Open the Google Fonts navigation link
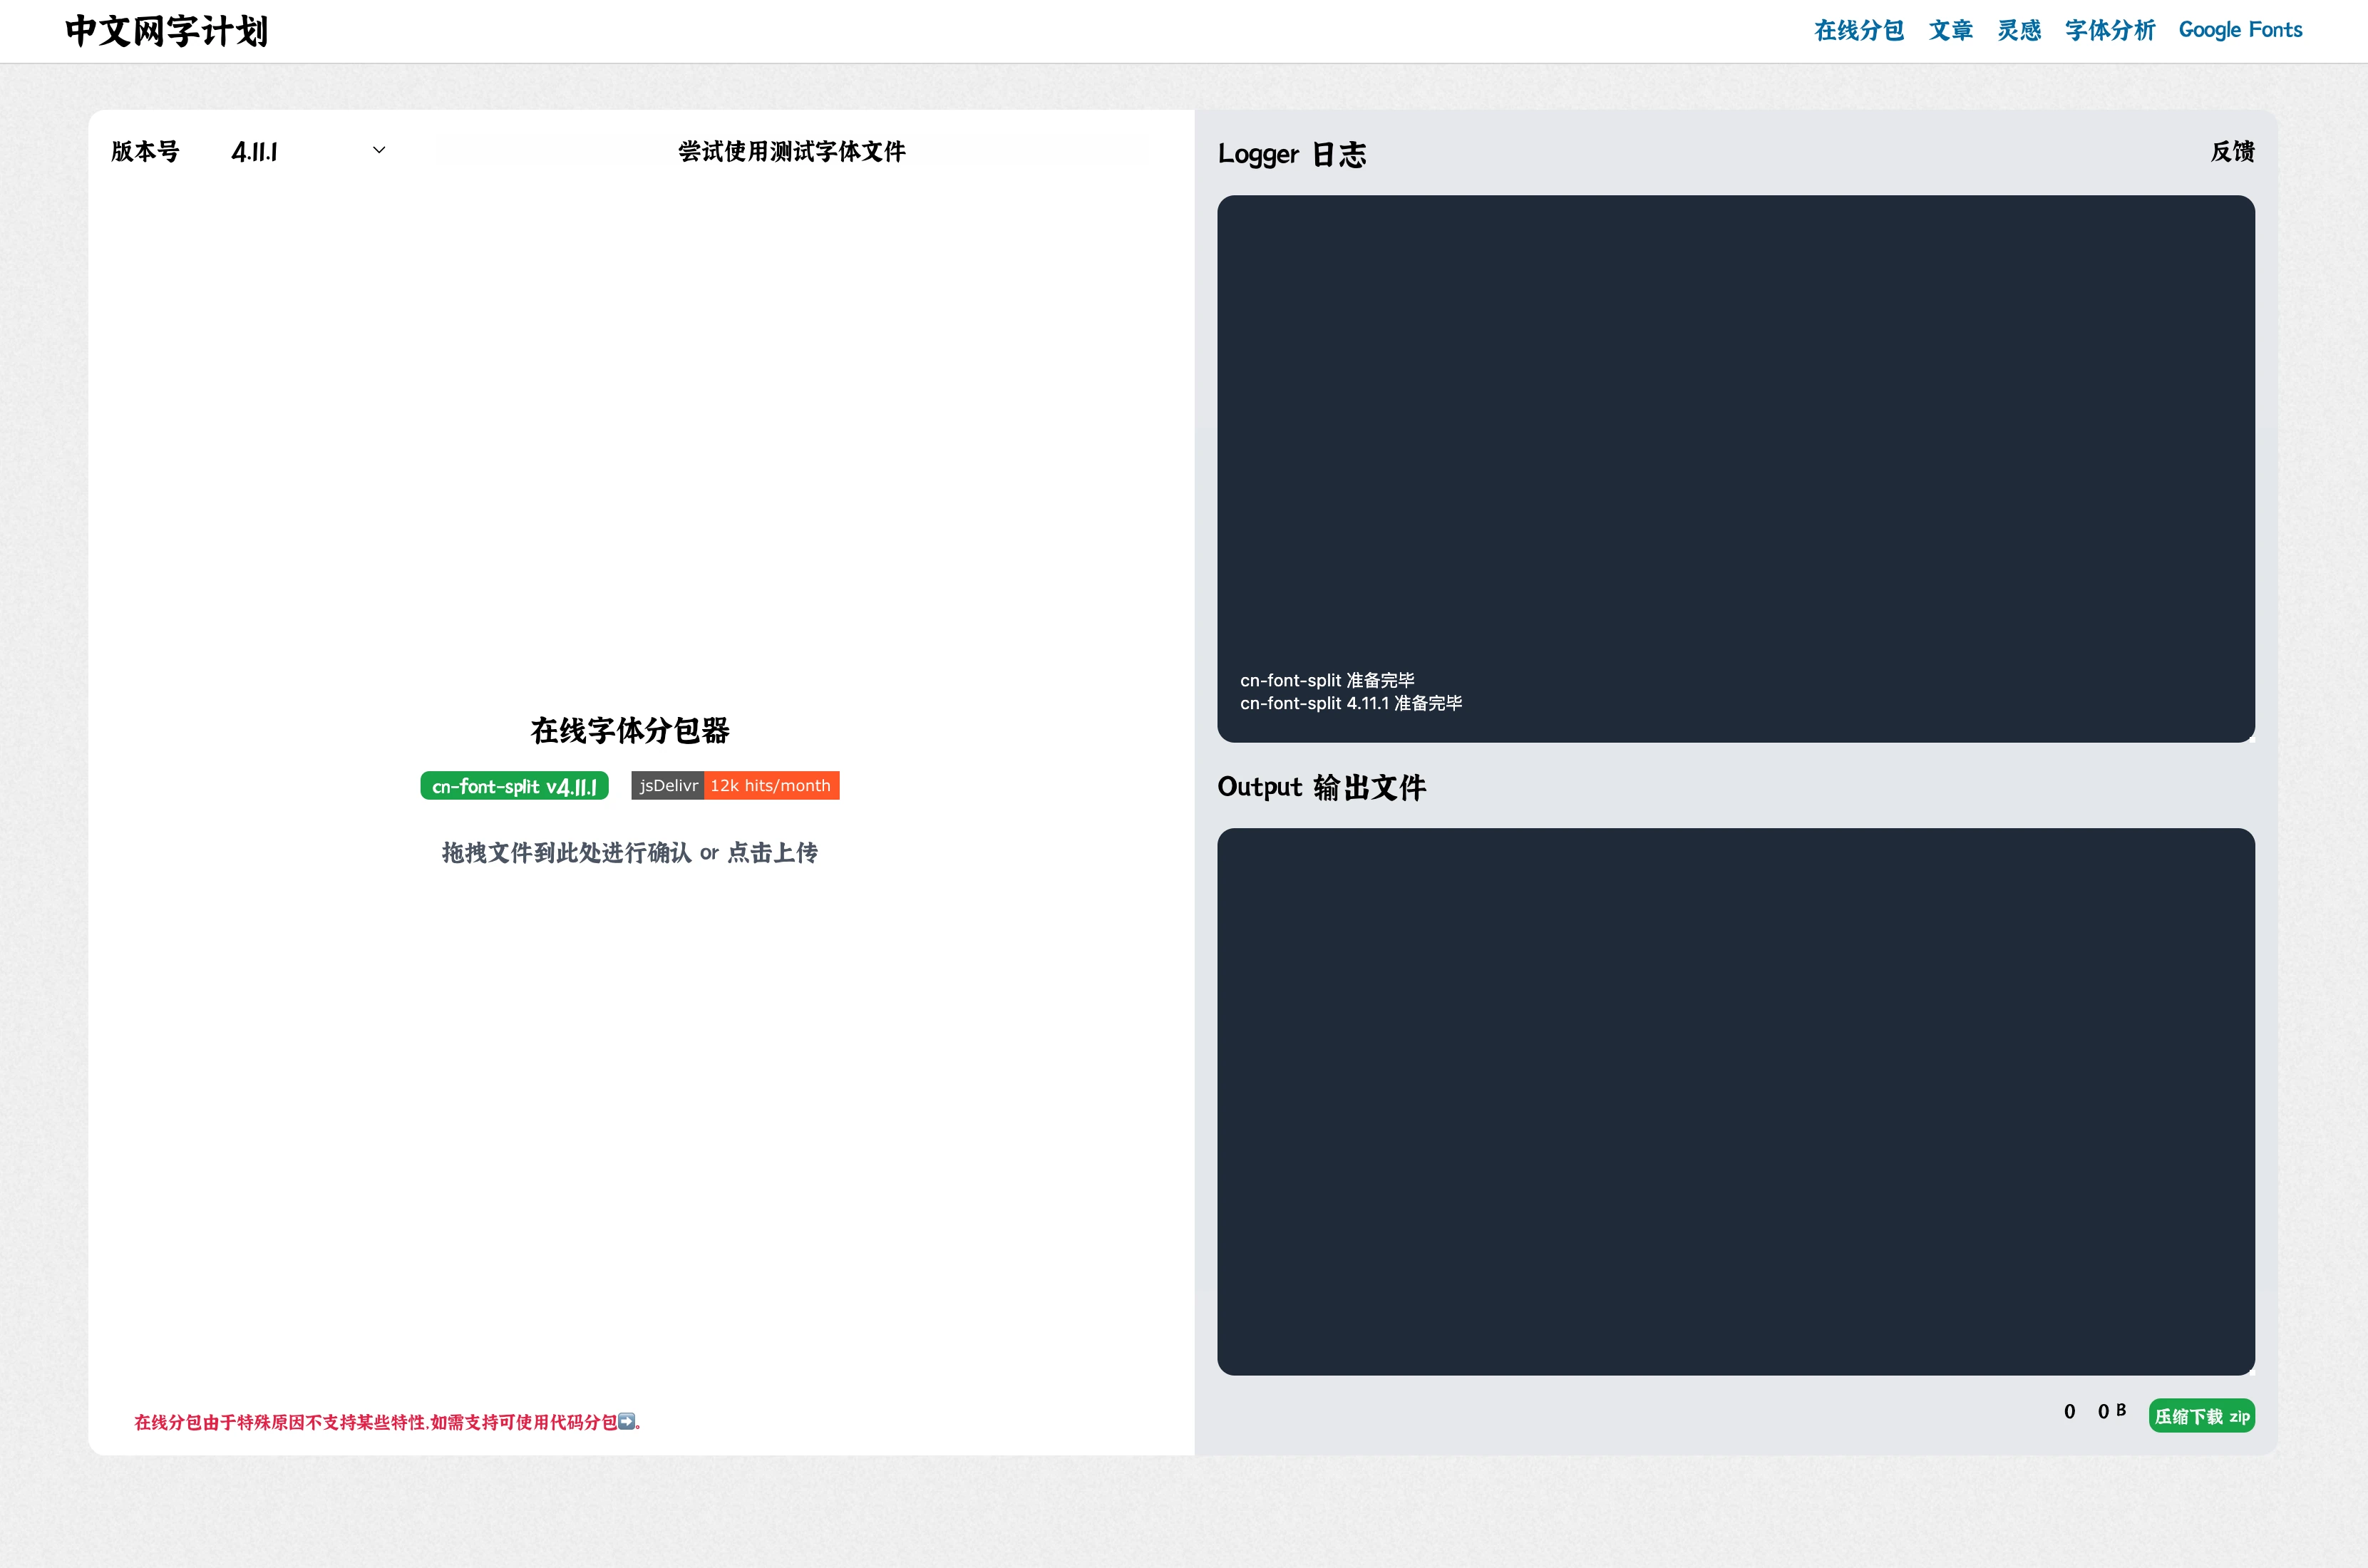The width and height of the screenshot is (2368, 1568). point(2240,30)
